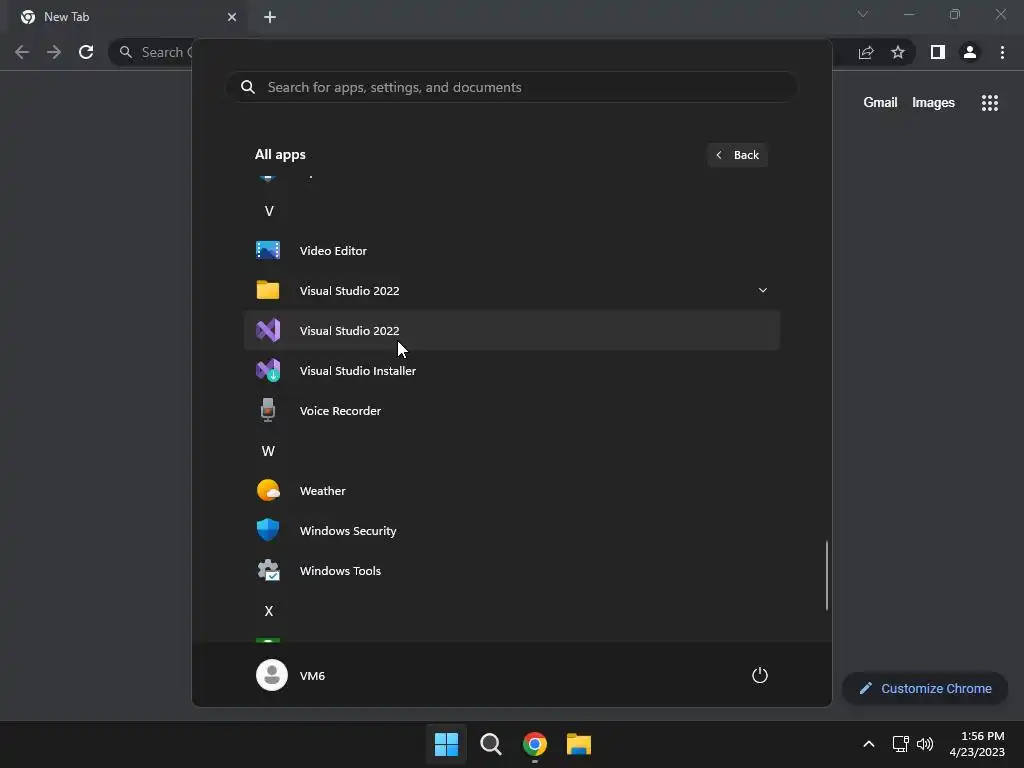The height and width of the screenshot is (768, 1024).
Task: Jump to letter W section header
Action: tap(268, 451)
